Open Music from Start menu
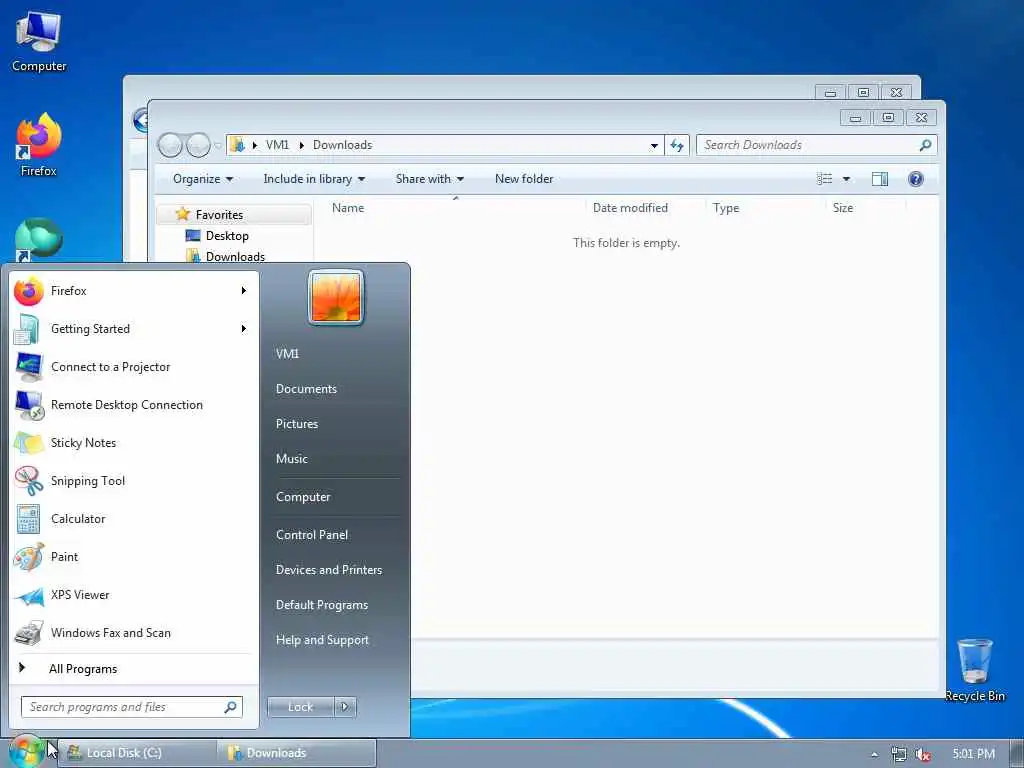The height and width of the screenshot is (768, 1024). click(291, 459)
